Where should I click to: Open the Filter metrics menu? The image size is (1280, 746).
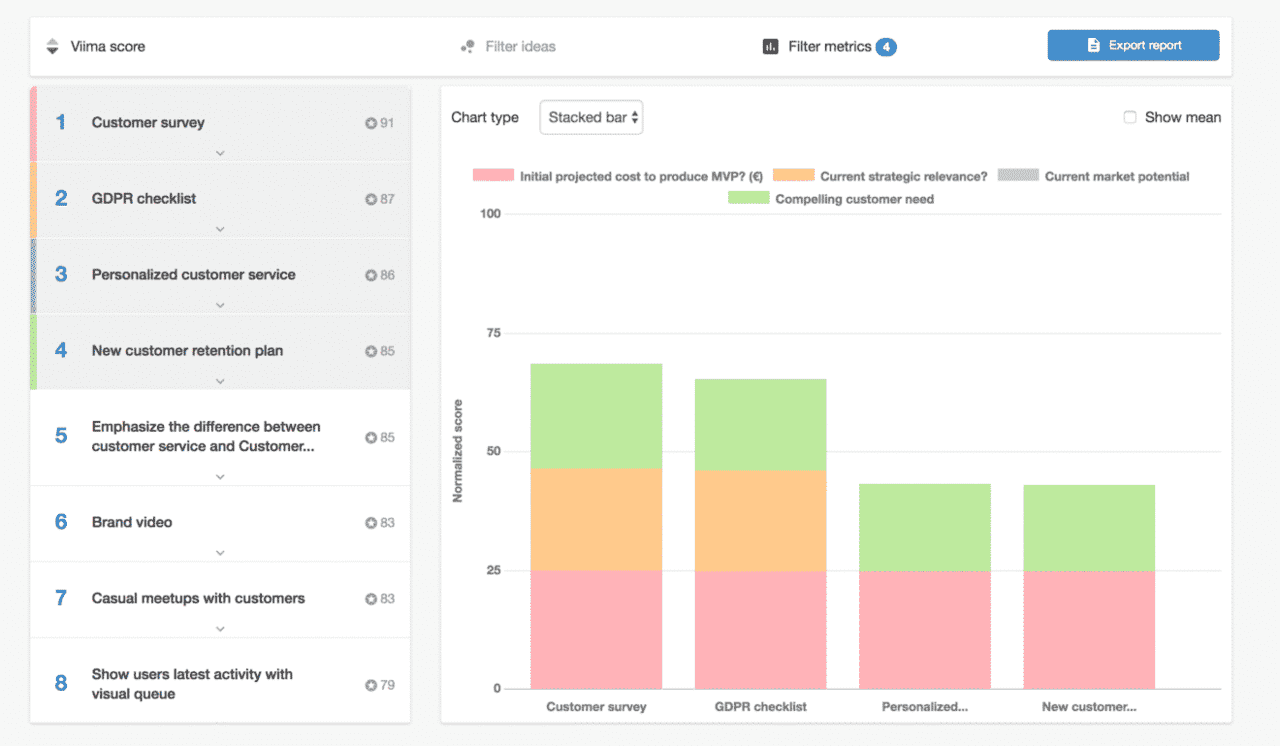(829, 46)
